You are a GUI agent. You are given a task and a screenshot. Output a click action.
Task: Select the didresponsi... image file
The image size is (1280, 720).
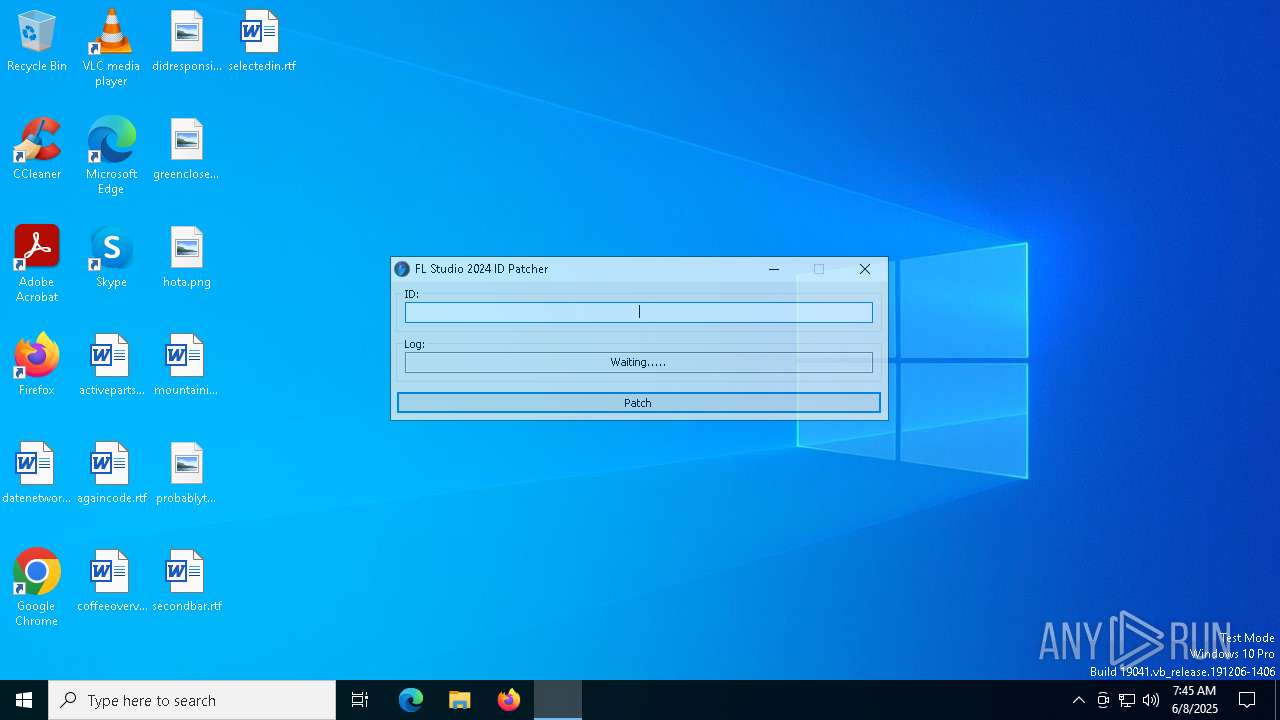(187, 42)
